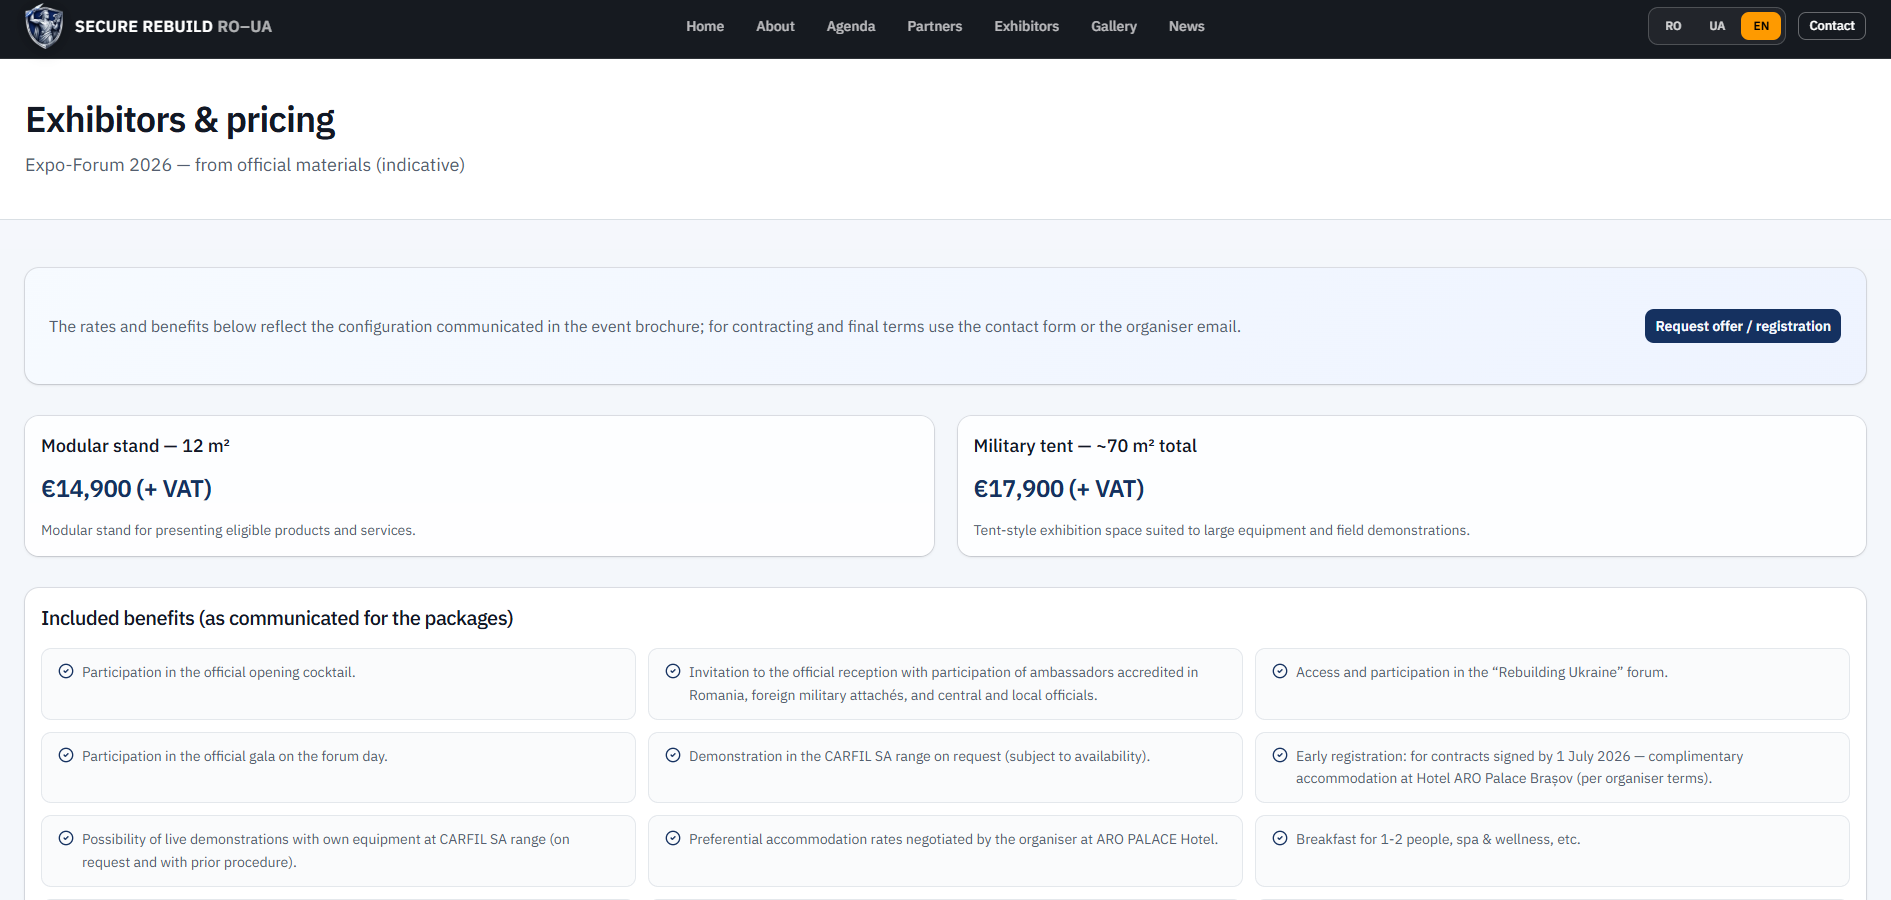Click check icon beside official gala participation
The width and height of the screenshot is (1891, 900).
point(66,755)
